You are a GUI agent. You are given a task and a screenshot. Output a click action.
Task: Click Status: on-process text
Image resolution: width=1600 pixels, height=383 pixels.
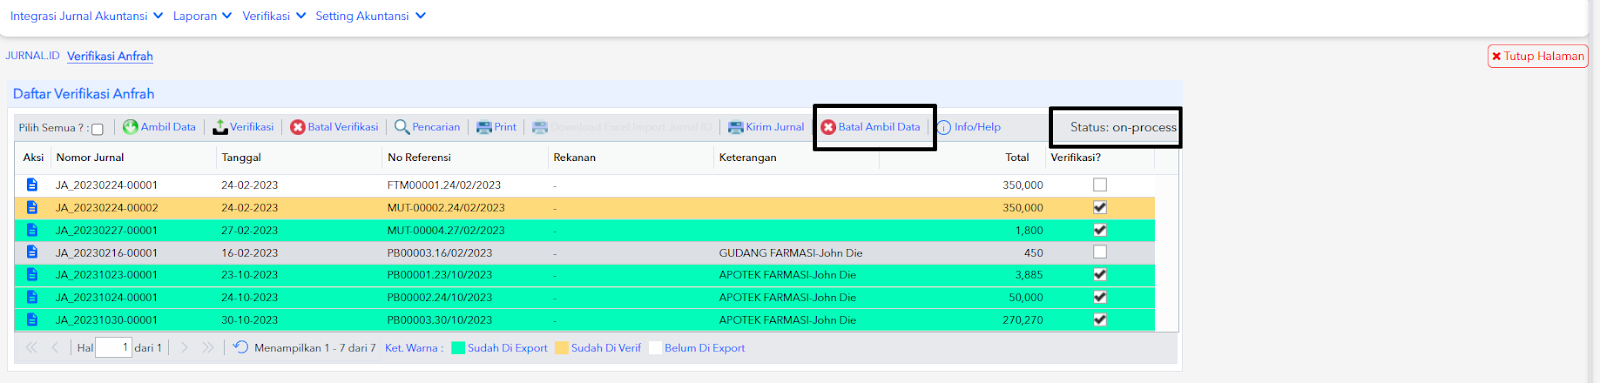coord(1123,127)
